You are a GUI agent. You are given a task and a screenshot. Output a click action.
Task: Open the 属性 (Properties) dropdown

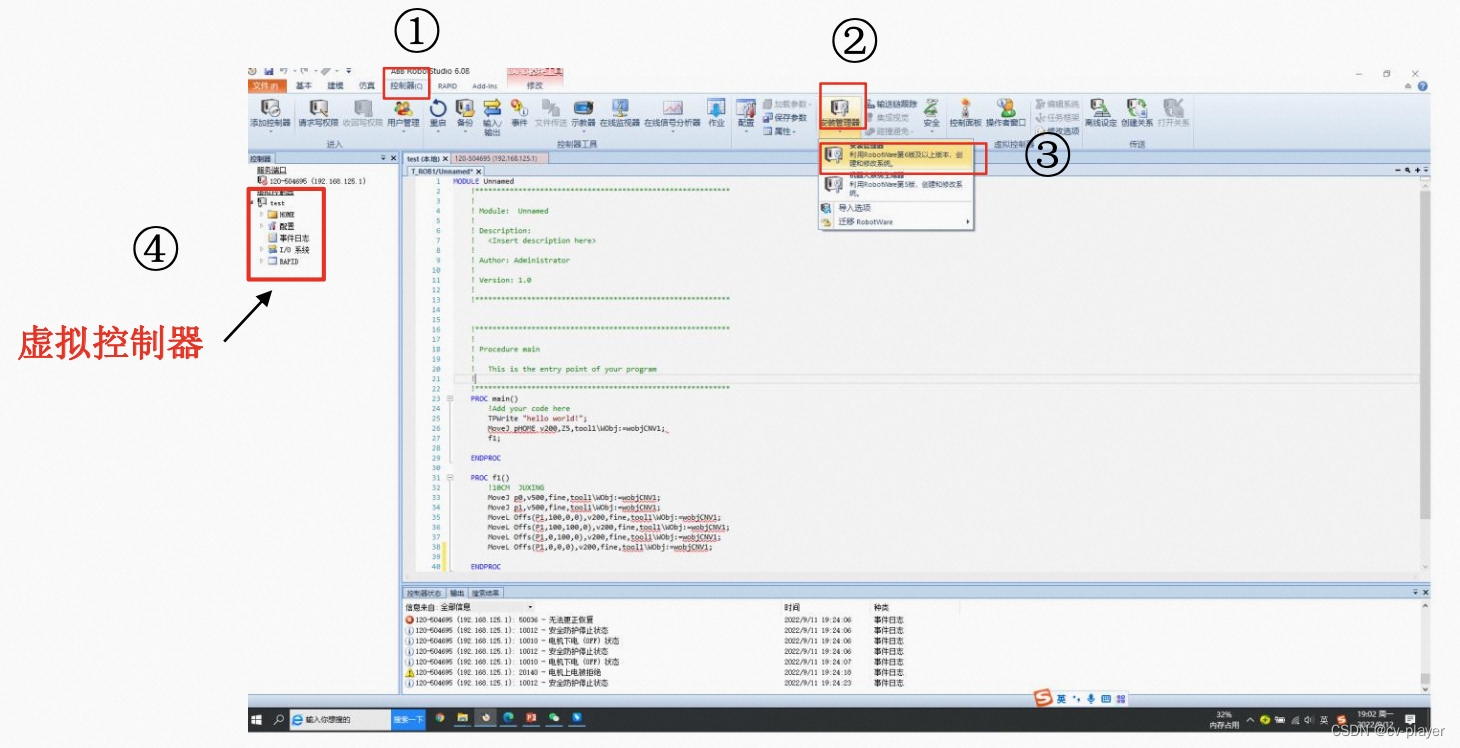point(778,131)
